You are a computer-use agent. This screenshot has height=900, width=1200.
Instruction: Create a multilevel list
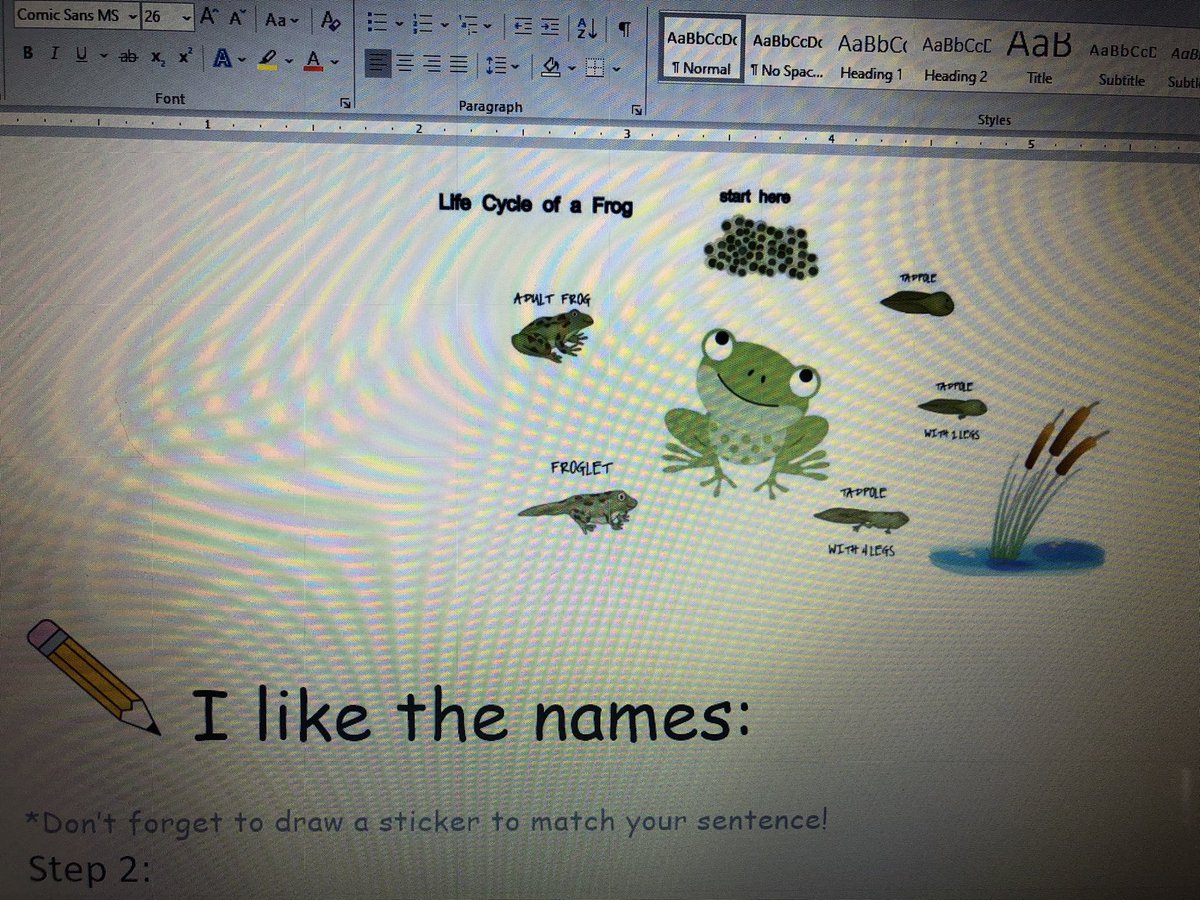point(466,25)
